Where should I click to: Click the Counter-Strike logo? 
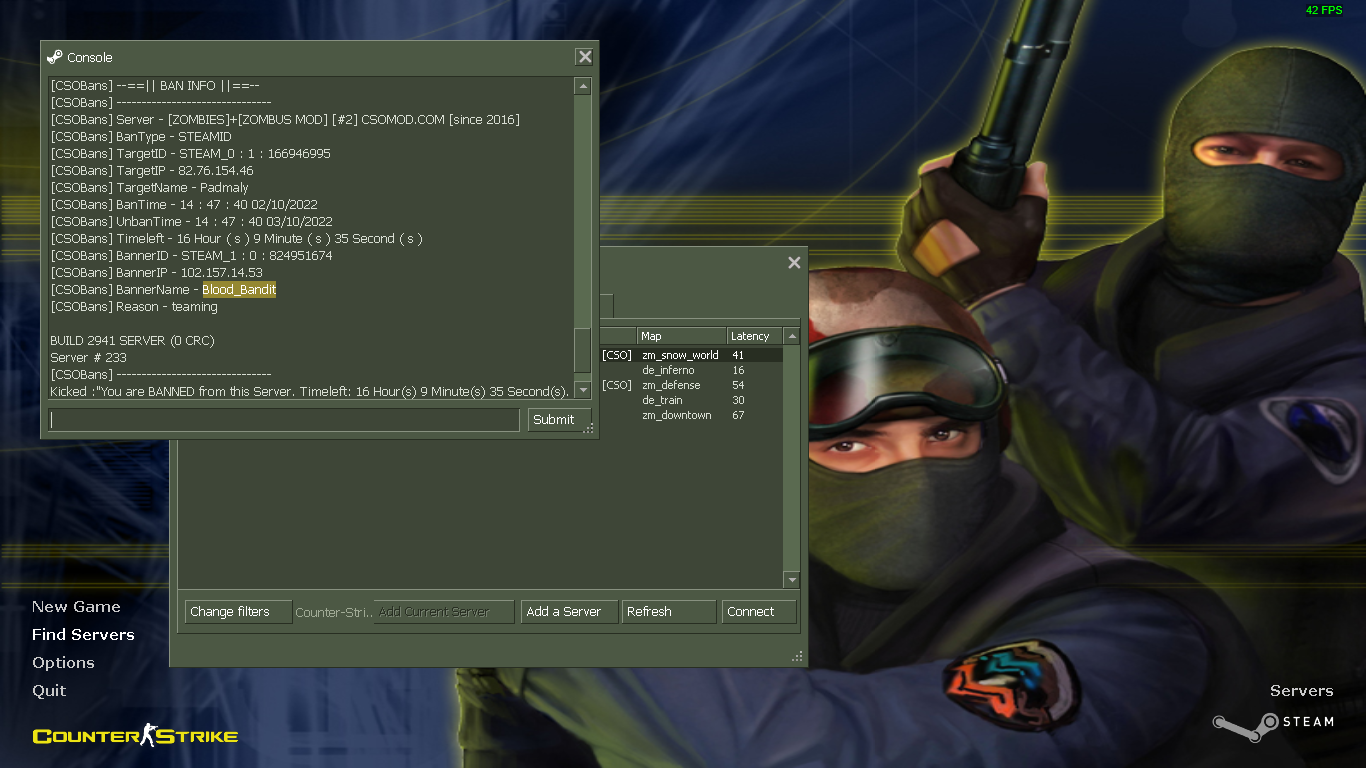135,737
